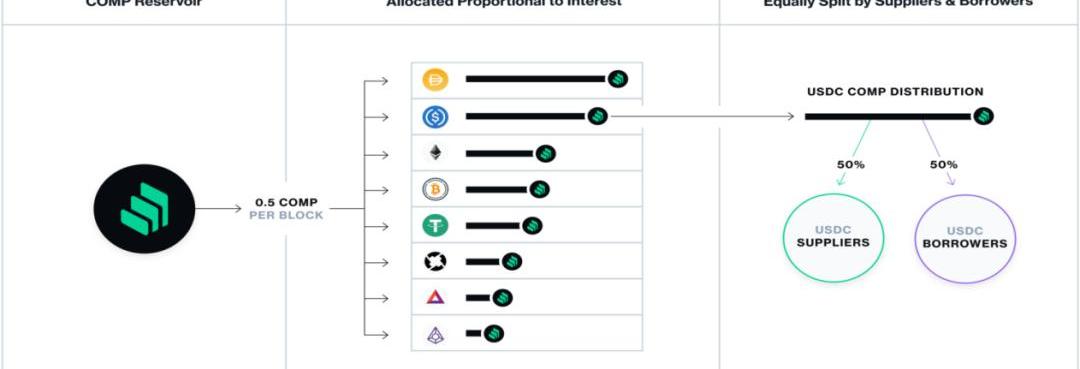Select the Tether token icon
The image size is (1080, 369).
click(x=435, y=225)
